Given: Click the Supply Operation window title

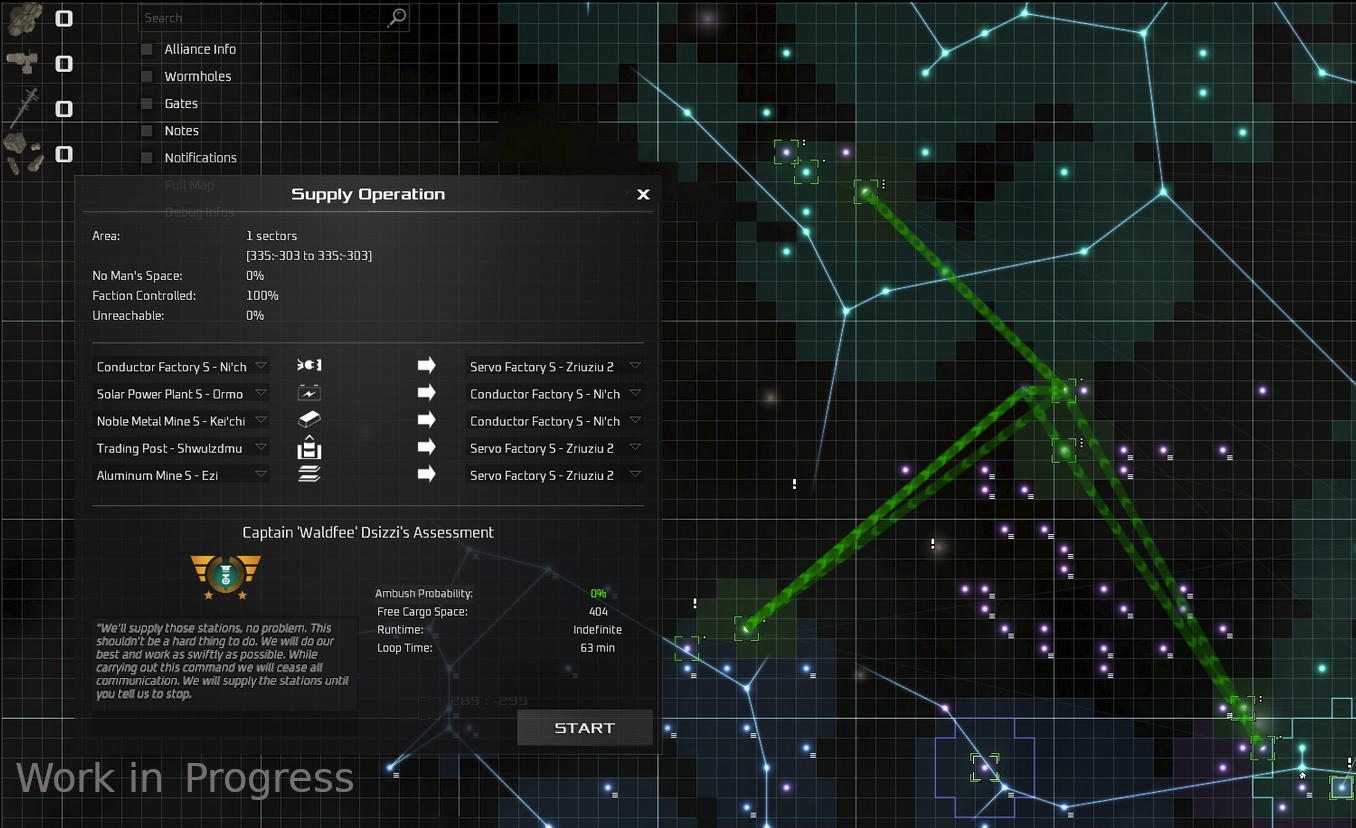Looking at the screenshot, I should [x=368, y=194].
